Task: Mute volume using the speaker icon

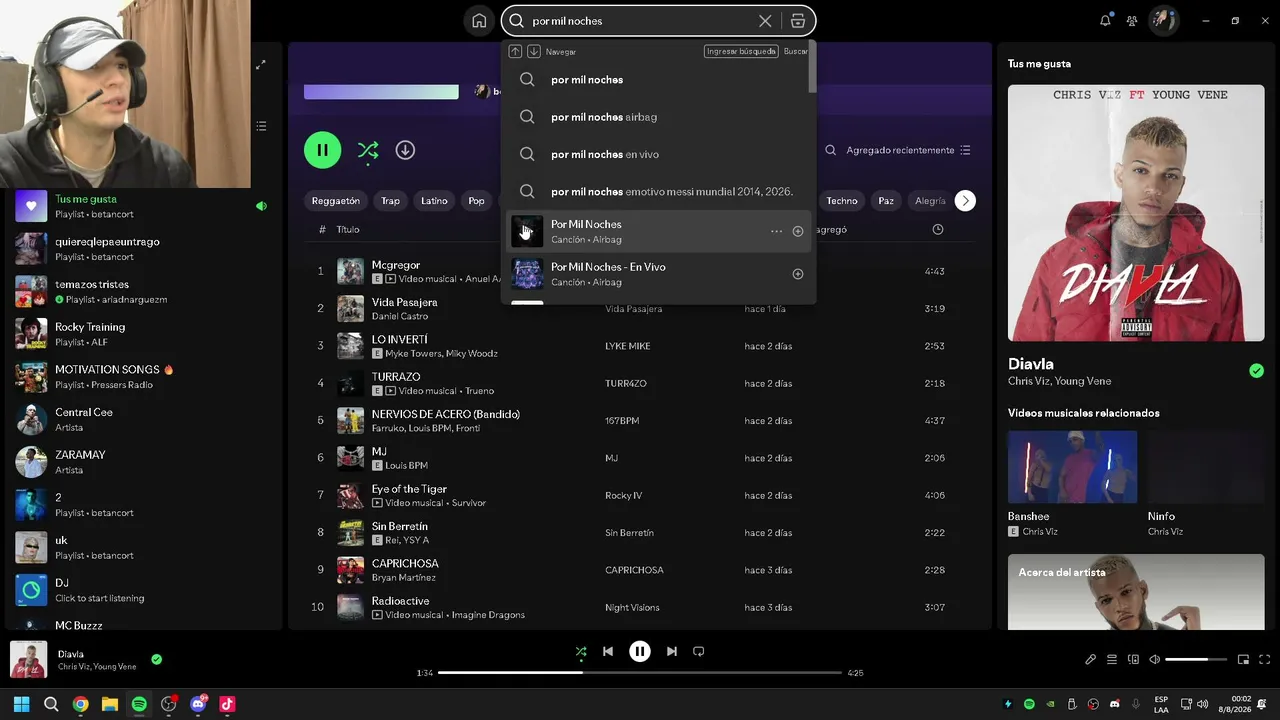Action: point(1154,660)
